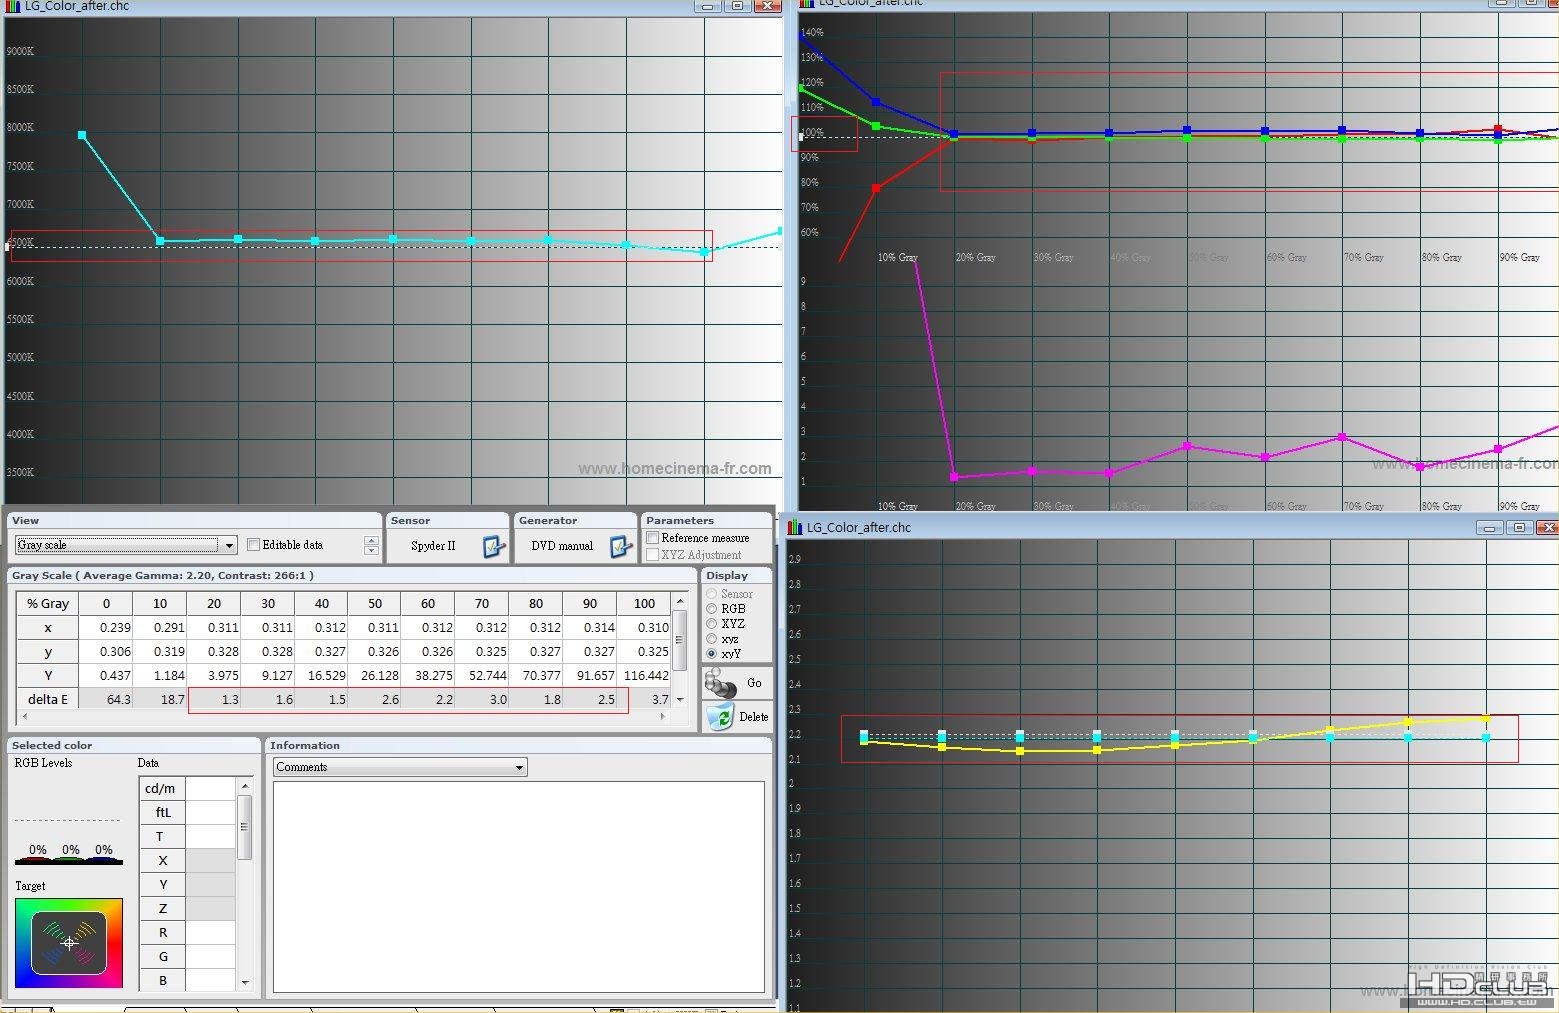This screenshot has width=1559, height=1013.
Task: Click the Y value 16.529 cell
Action: click(x=321, y=675)
